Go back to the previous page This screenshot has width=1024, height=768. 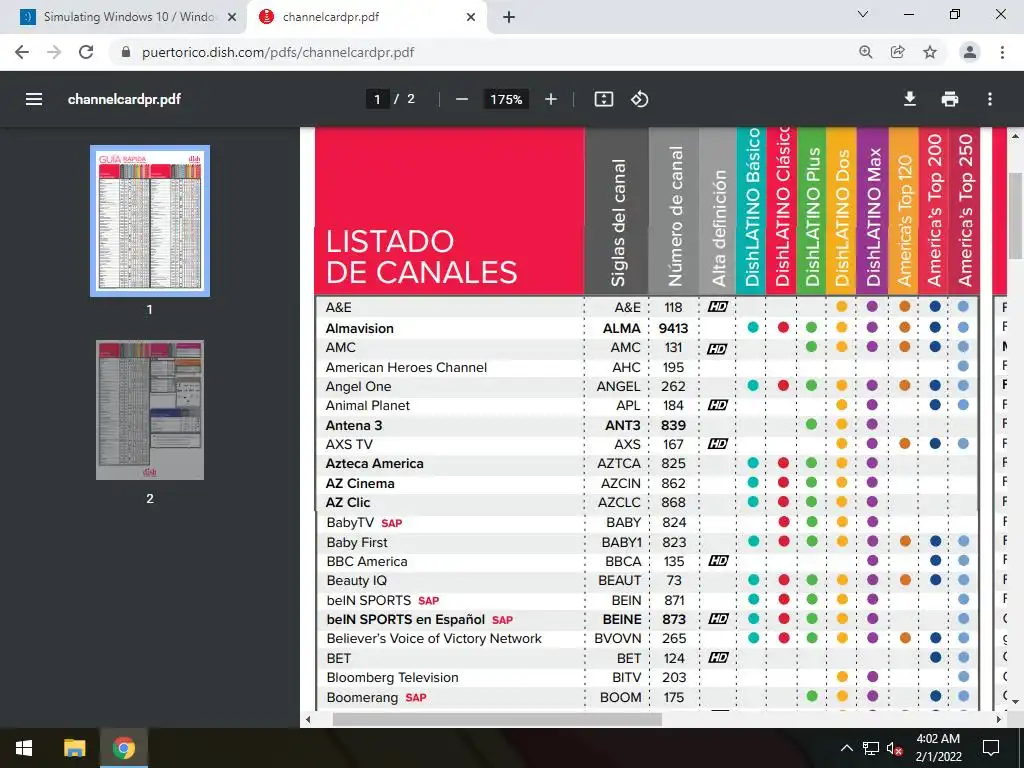22,52
